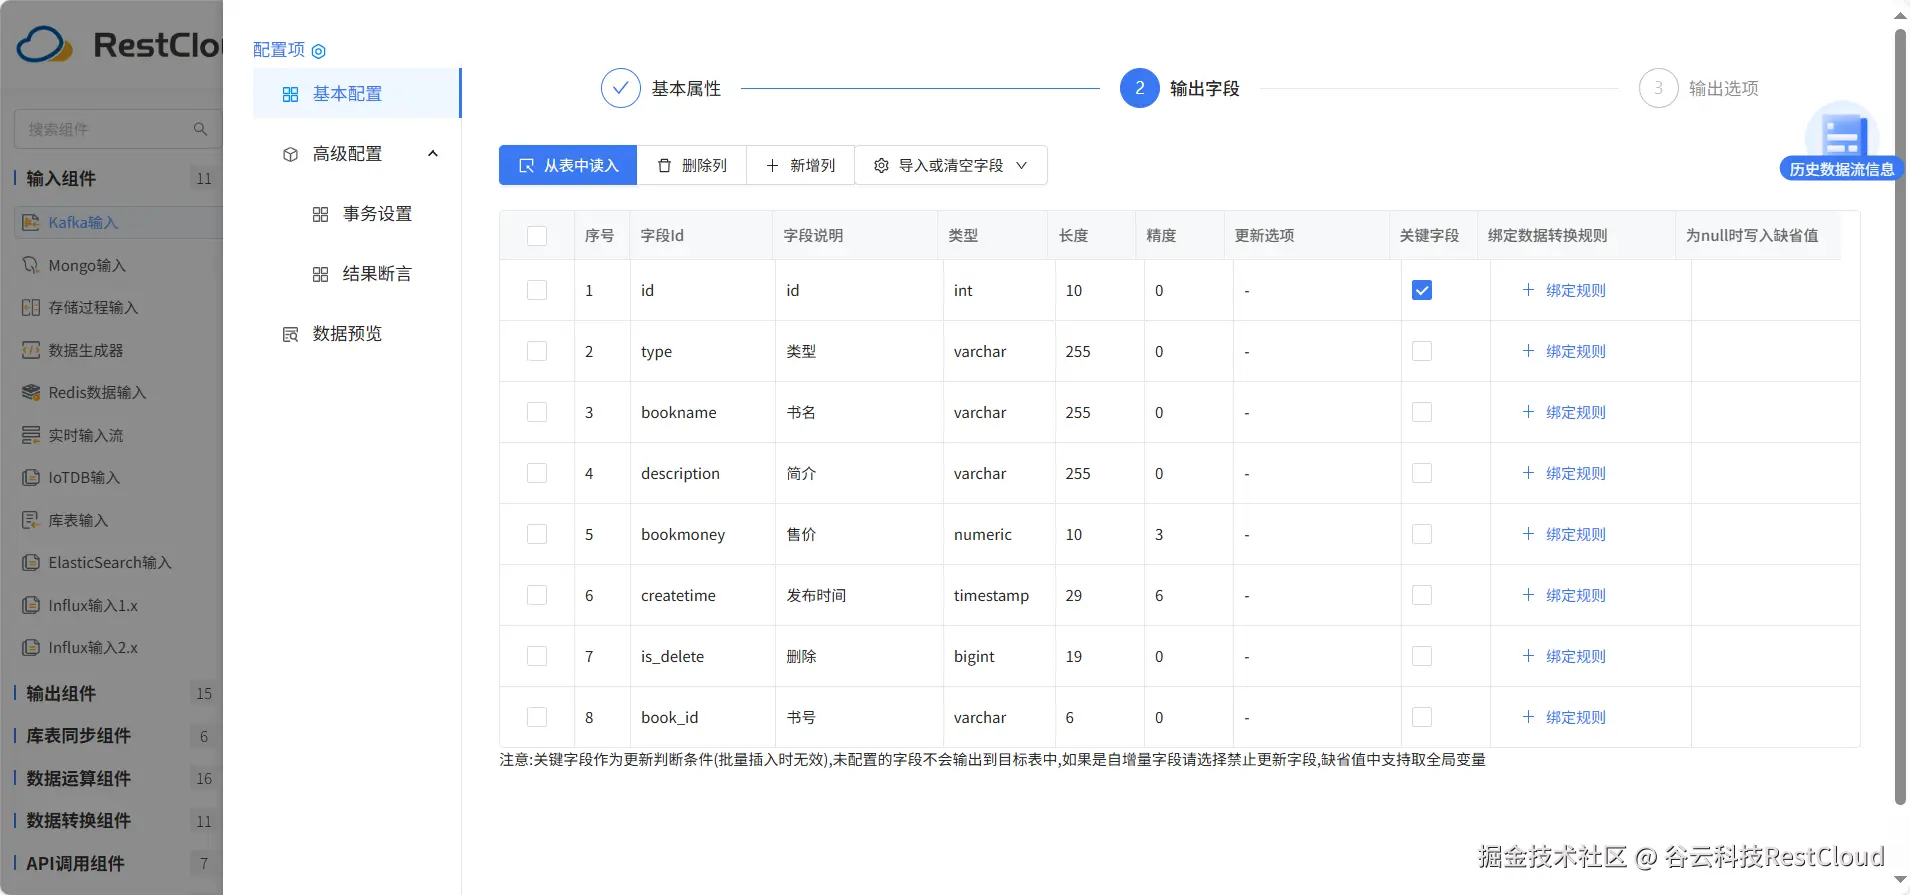Viewport: 1910px width, 895px height.
Task: Open the 导入或清空字段 dropdown
Action: pyautogui.click(x=950, y=165)
